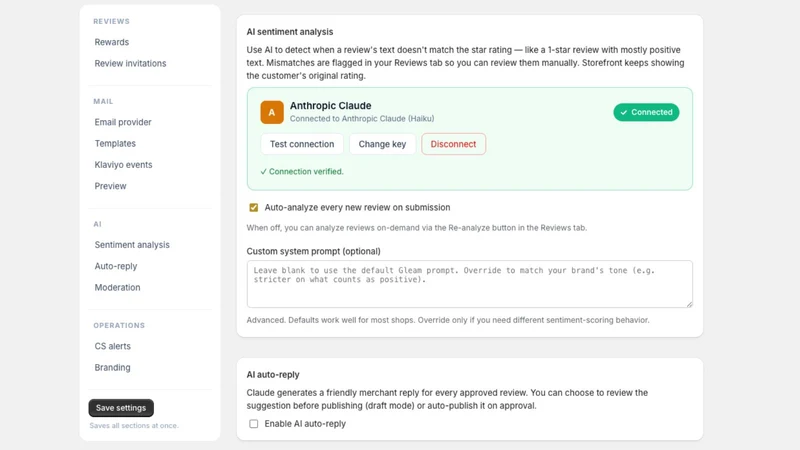Screen dimensions: 800x450
Task: Focus the Custom system prompt text area
Action: (x=469, y=284)
